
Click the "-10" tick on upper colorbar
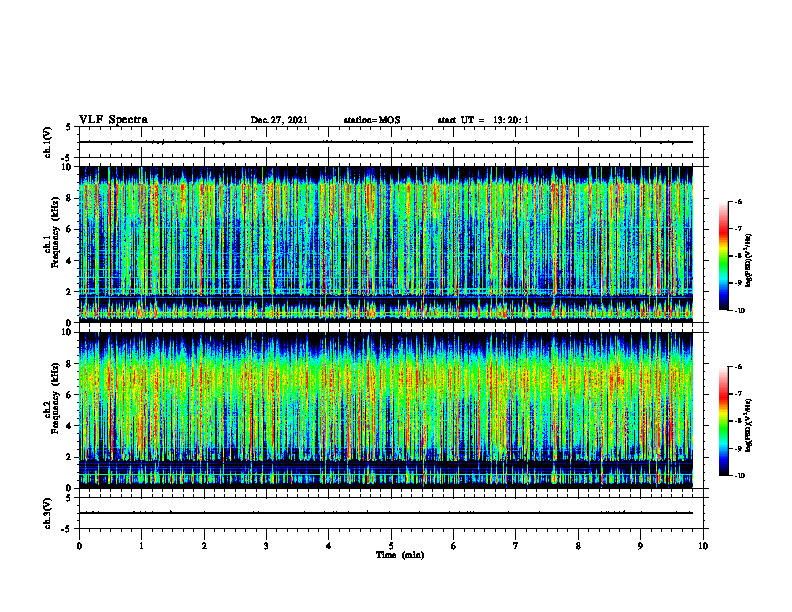[x=739, y=311]
